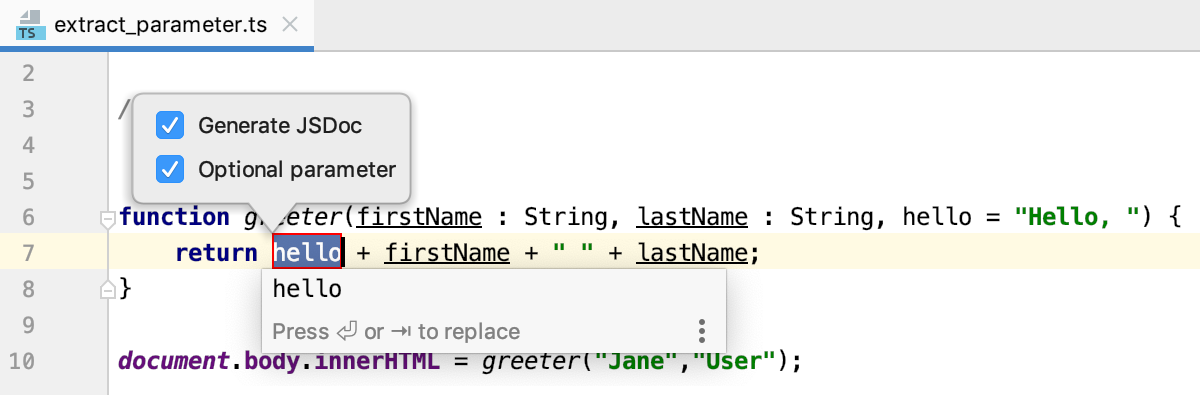The height and width of the screenshot is (395, 1200).
Task: Toggle the Optional parameter checkbox
Action: [x=171, y=169]
